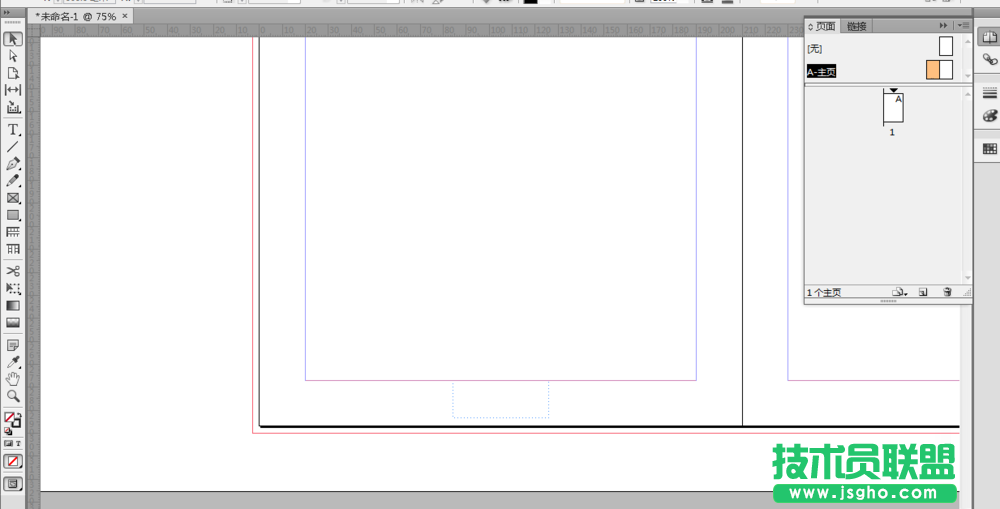Create a new page in Pages panel

pyautogui.click(x=923, y=292)
